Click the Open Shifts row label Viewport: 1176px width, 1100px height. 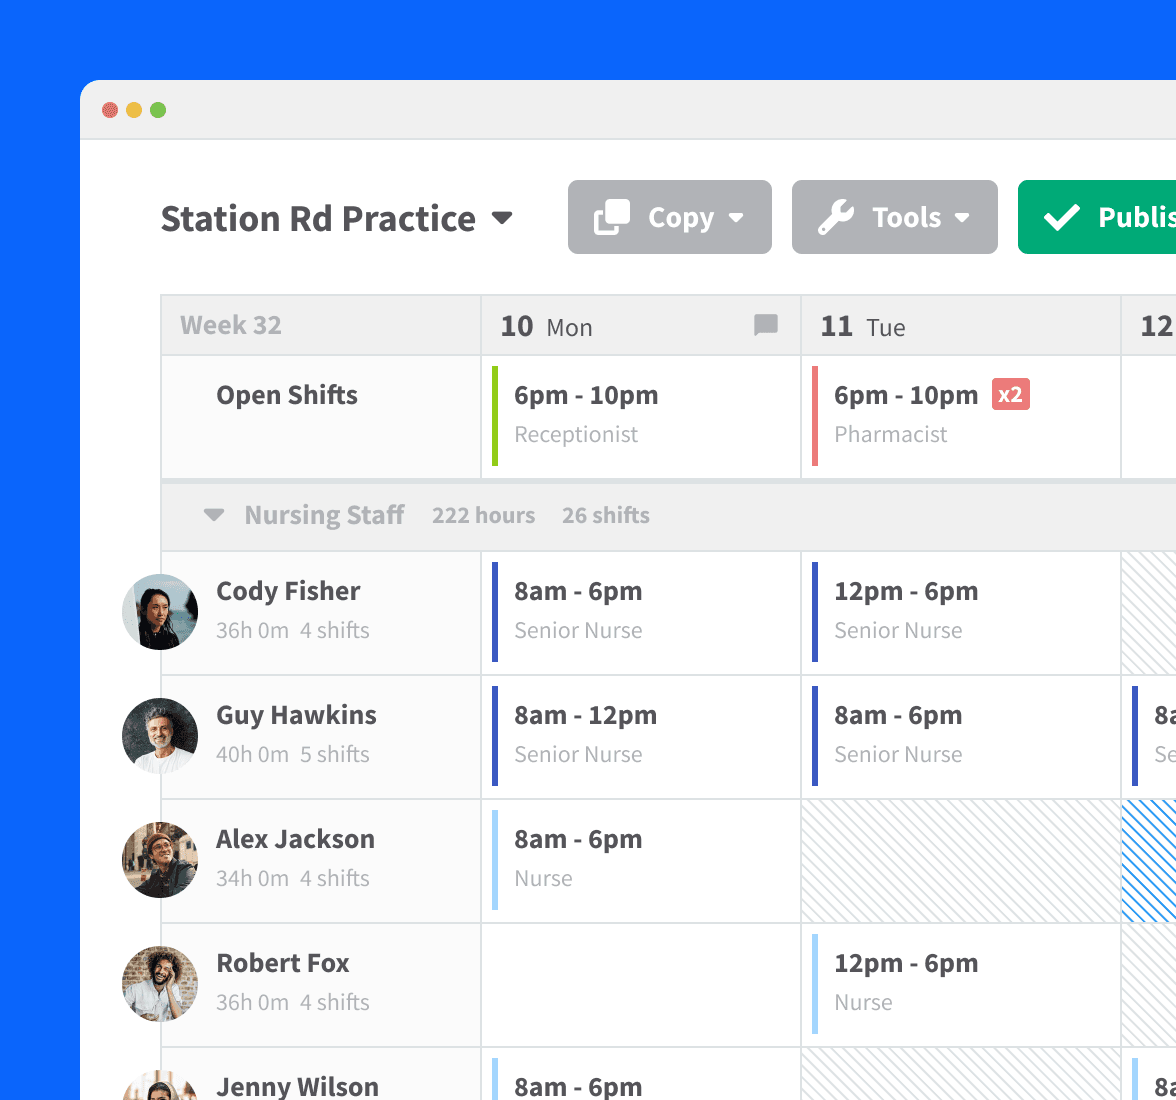(287, 396)
